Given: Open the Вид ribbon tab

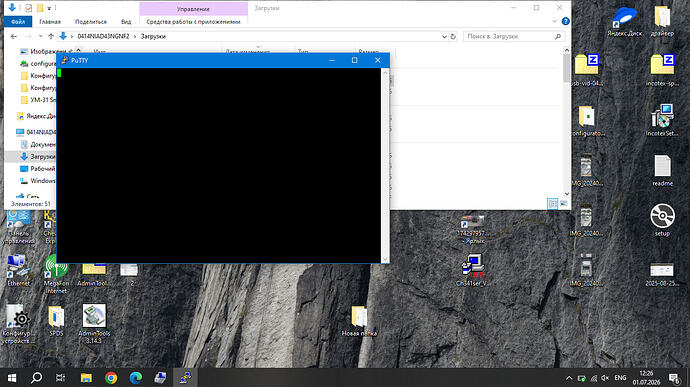Looking at the screenshot, I should 126,22.
